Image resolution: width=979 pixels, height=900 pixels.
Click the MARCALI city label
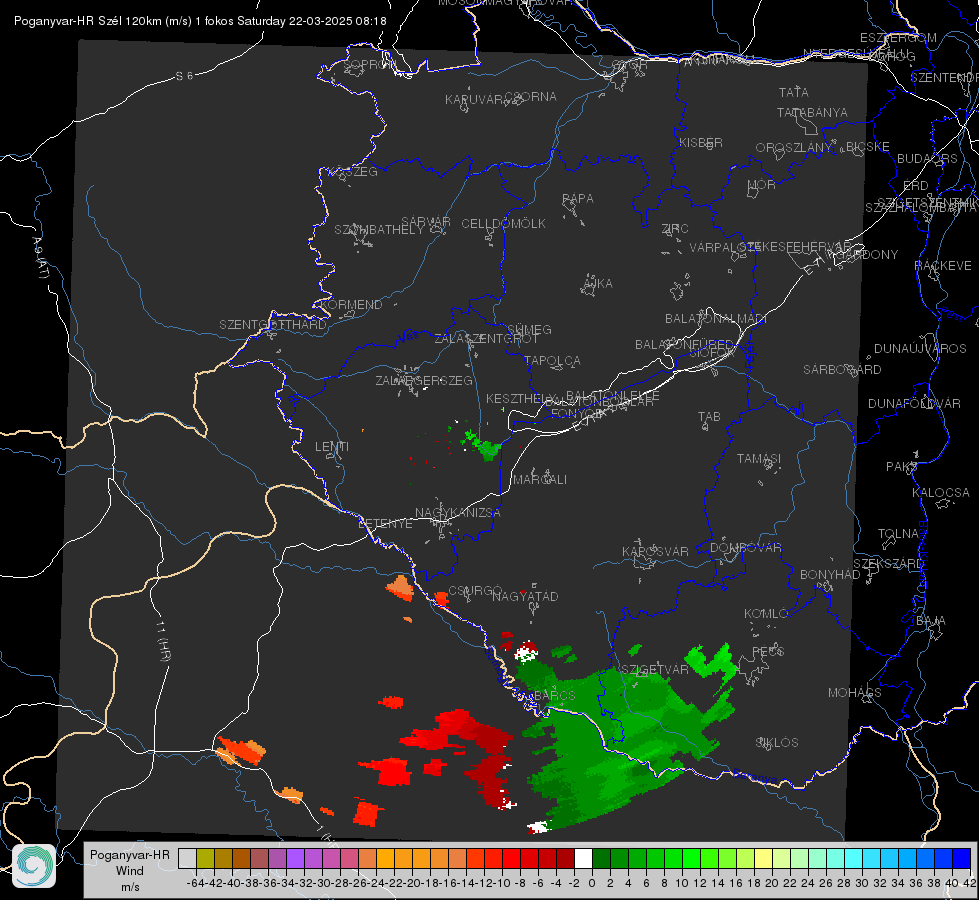(540, 480)
